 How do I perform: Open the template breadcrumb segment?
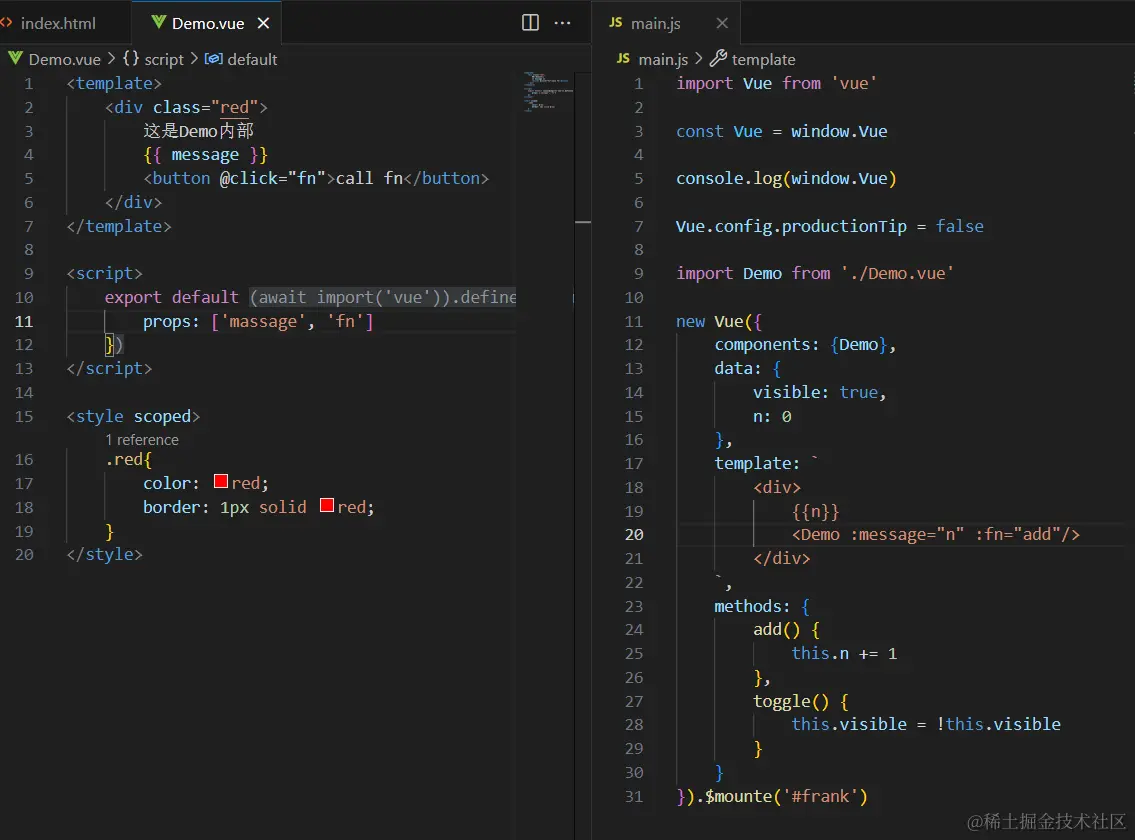[763, 59]
